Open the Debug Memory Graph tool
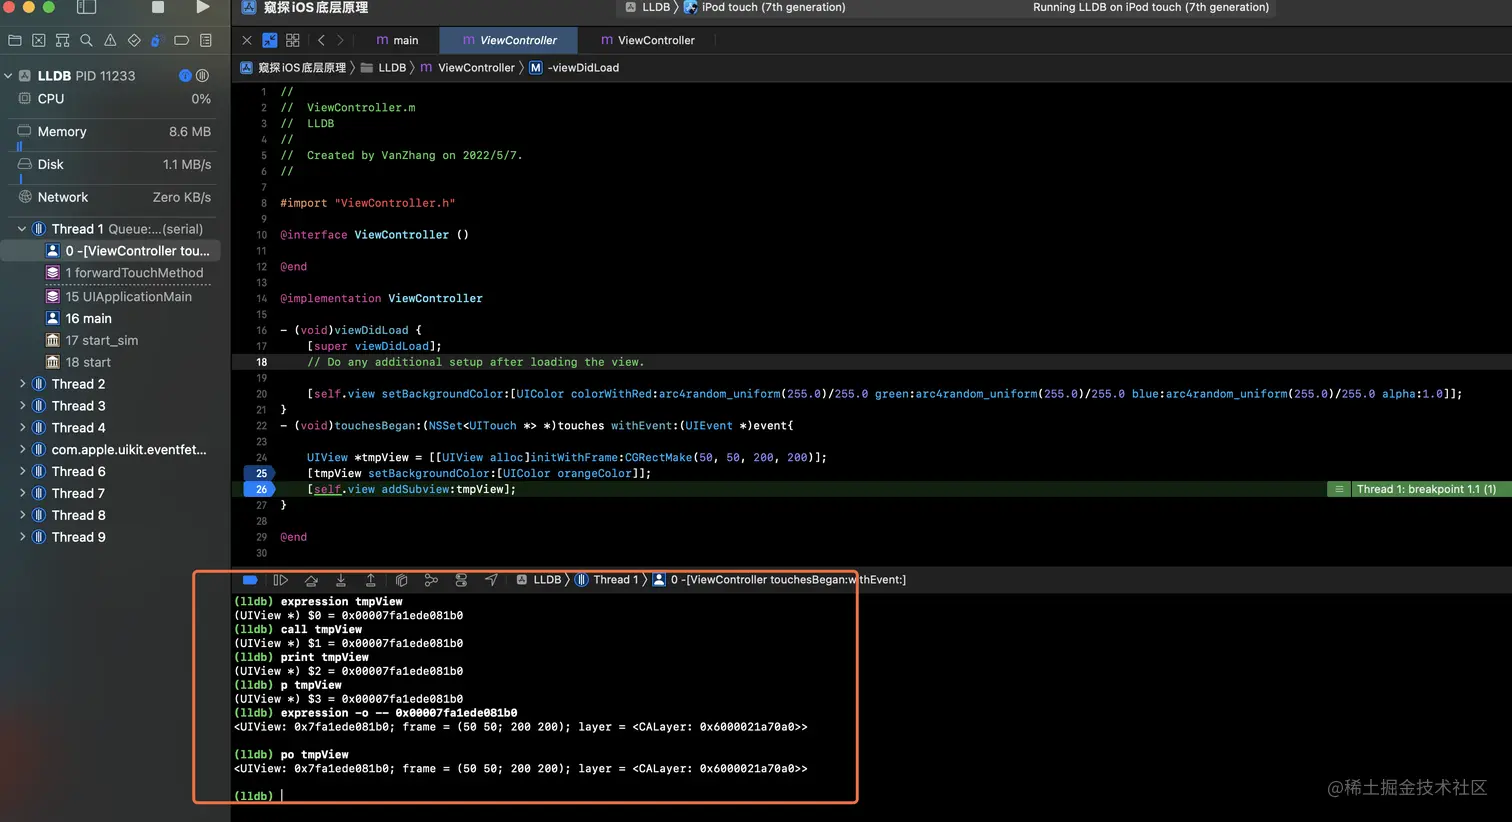Image resolution: width=1512 pixels, height=822 pixels. coord(431,580)
